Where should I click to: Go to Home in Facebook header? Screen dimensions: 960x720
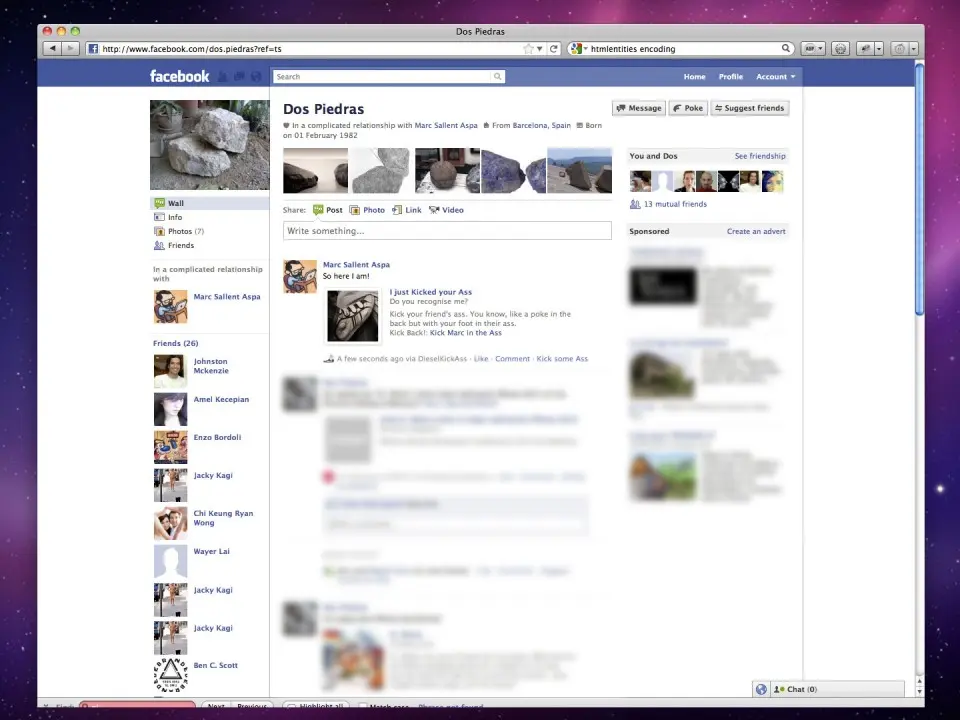[694, 77]
